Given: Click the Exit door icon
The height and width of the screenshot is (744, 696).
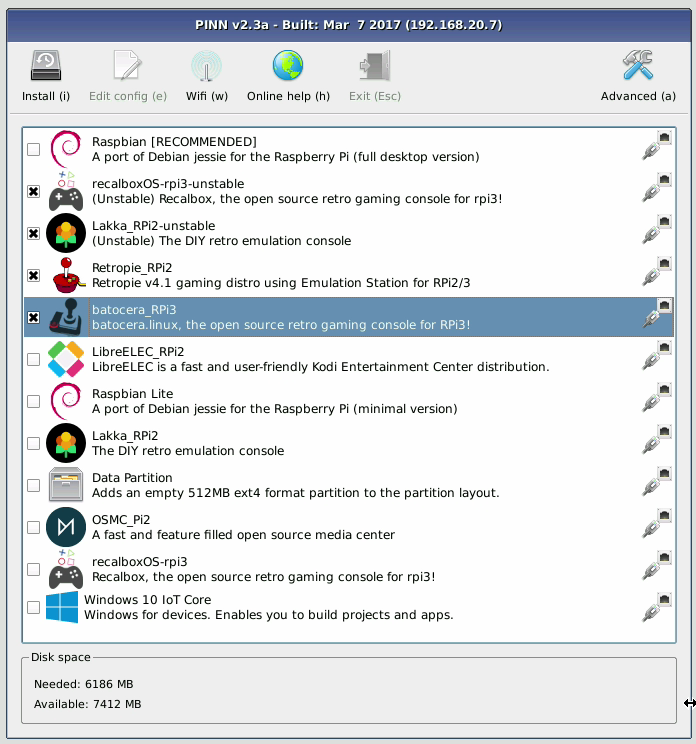Looking at the screenshot, I should 375,65.
